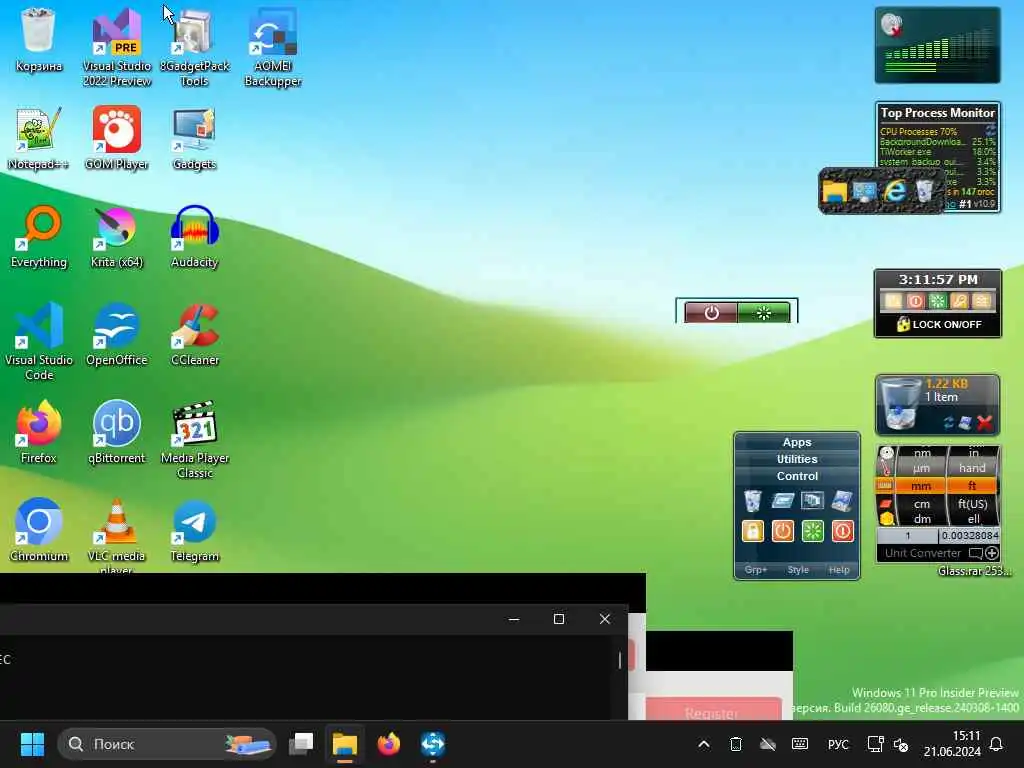The image size is (1024, 768).
Task: Click first yellow icon in clock gadget
Action: pyautogui.click(x=893, y=301)
